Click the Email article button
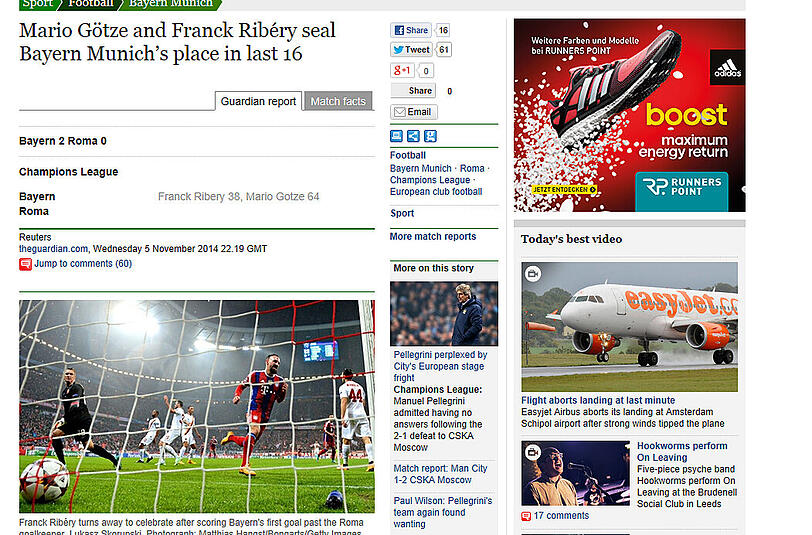812x535 pixels. [x=414, y=112]
